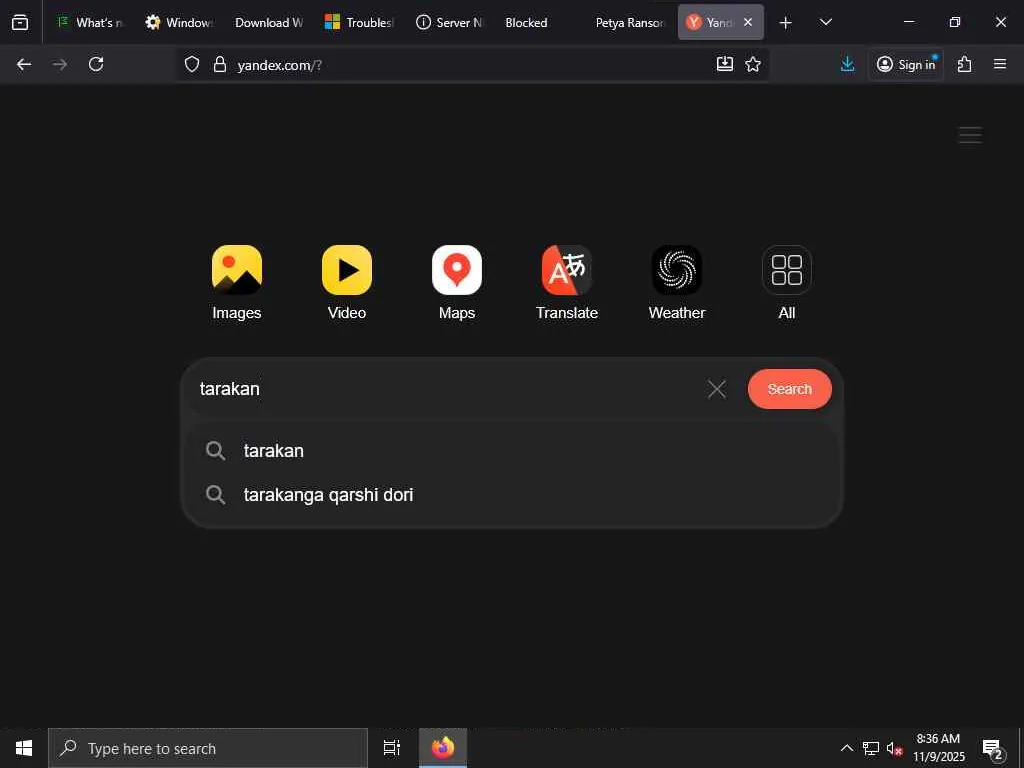Open a new browser tab
Image resolution: width=1024 pixels, height=768 pixels.
[x=786, y=23]
